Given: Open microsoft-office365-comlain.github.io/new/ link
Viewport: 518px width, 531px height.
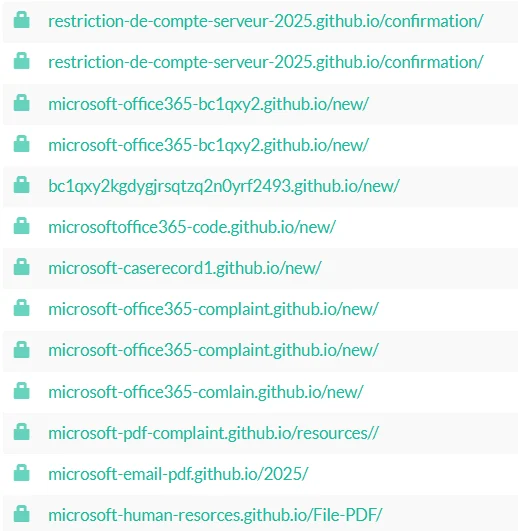Looking at the screenshot, I should (206, 392).
